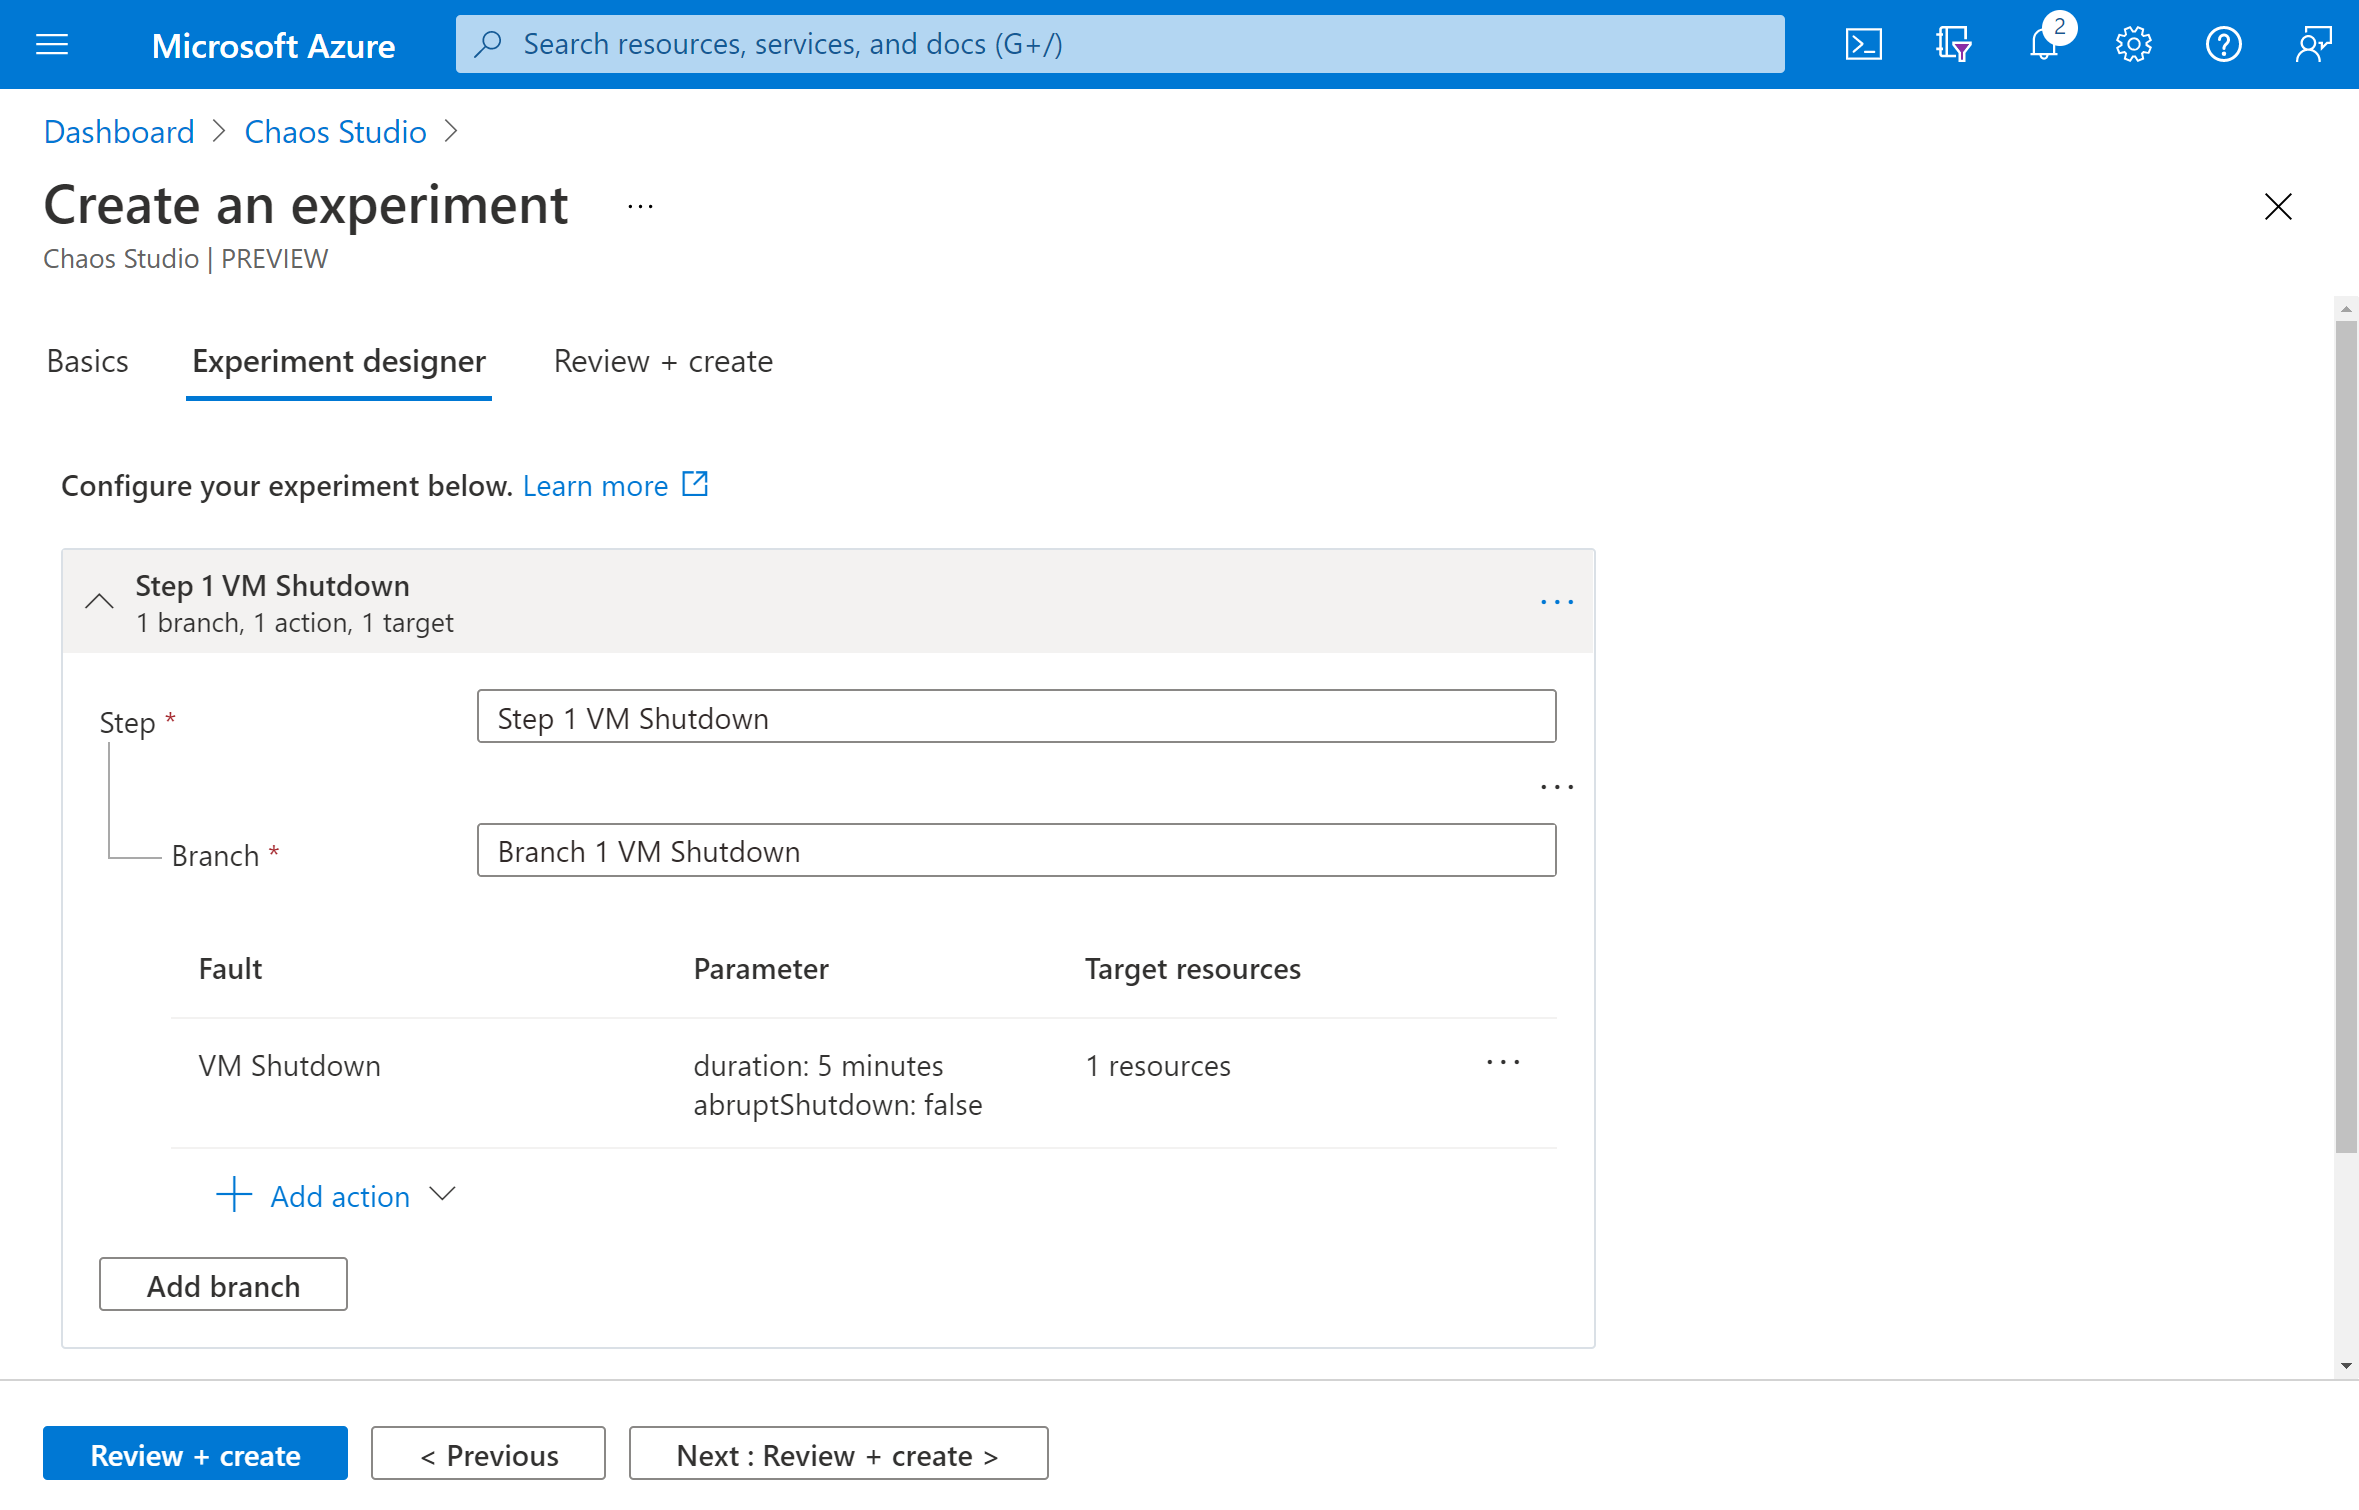Click the Previous navigation button
Image resolution: width=2359 pixels, height=1510 pixels.
pos(488,1452)
